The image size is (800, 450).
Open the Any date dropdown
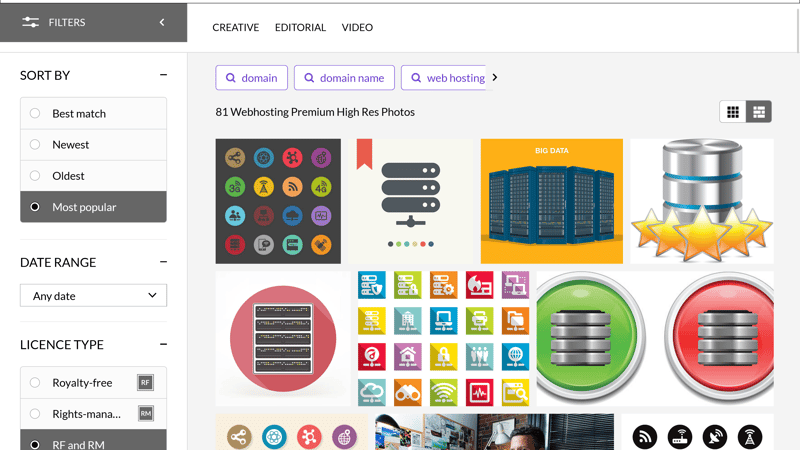(93, 296)
